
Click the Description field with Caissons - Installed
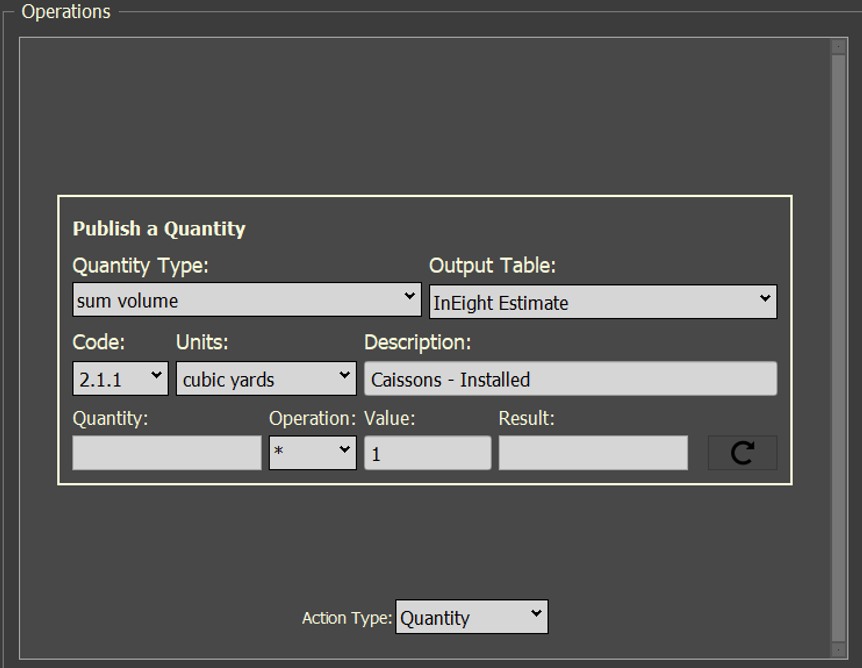(x=570, y=379)
